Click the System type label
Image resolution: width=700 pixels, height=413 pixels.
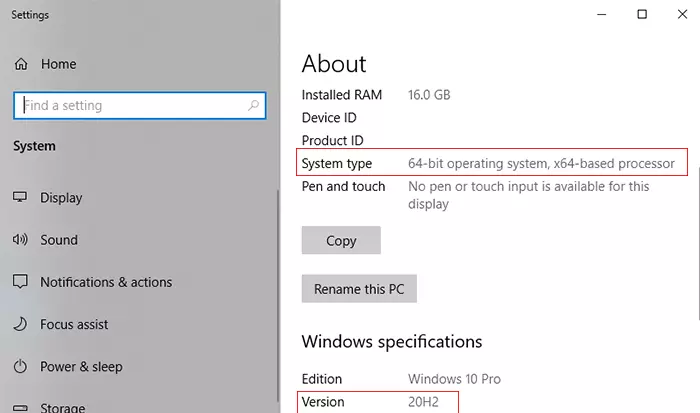[x=337, y=163]
